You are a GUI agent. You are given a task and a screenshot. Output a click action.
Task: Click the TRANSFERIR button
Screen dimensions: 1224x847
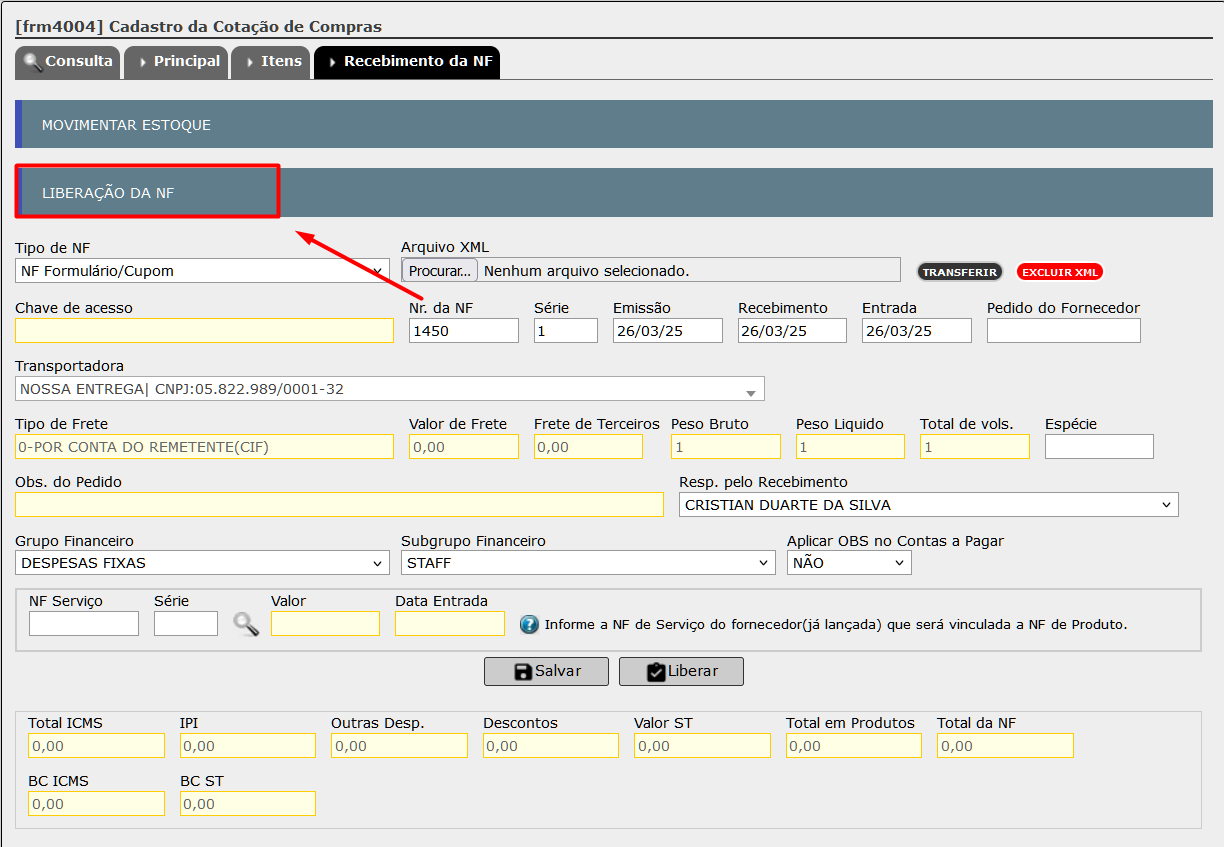click(960, 272)
